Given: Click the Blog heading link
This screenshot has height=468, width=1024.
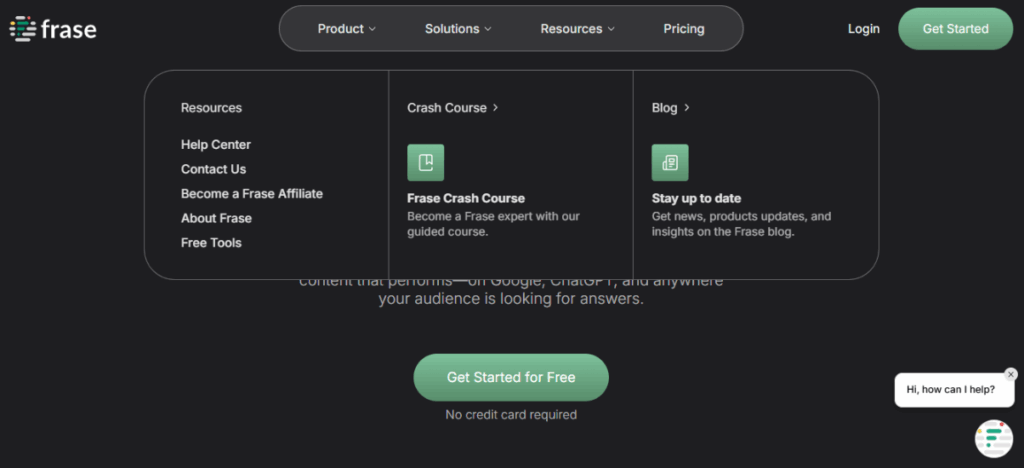Looking at the screenshot, I should click(670, 108).
